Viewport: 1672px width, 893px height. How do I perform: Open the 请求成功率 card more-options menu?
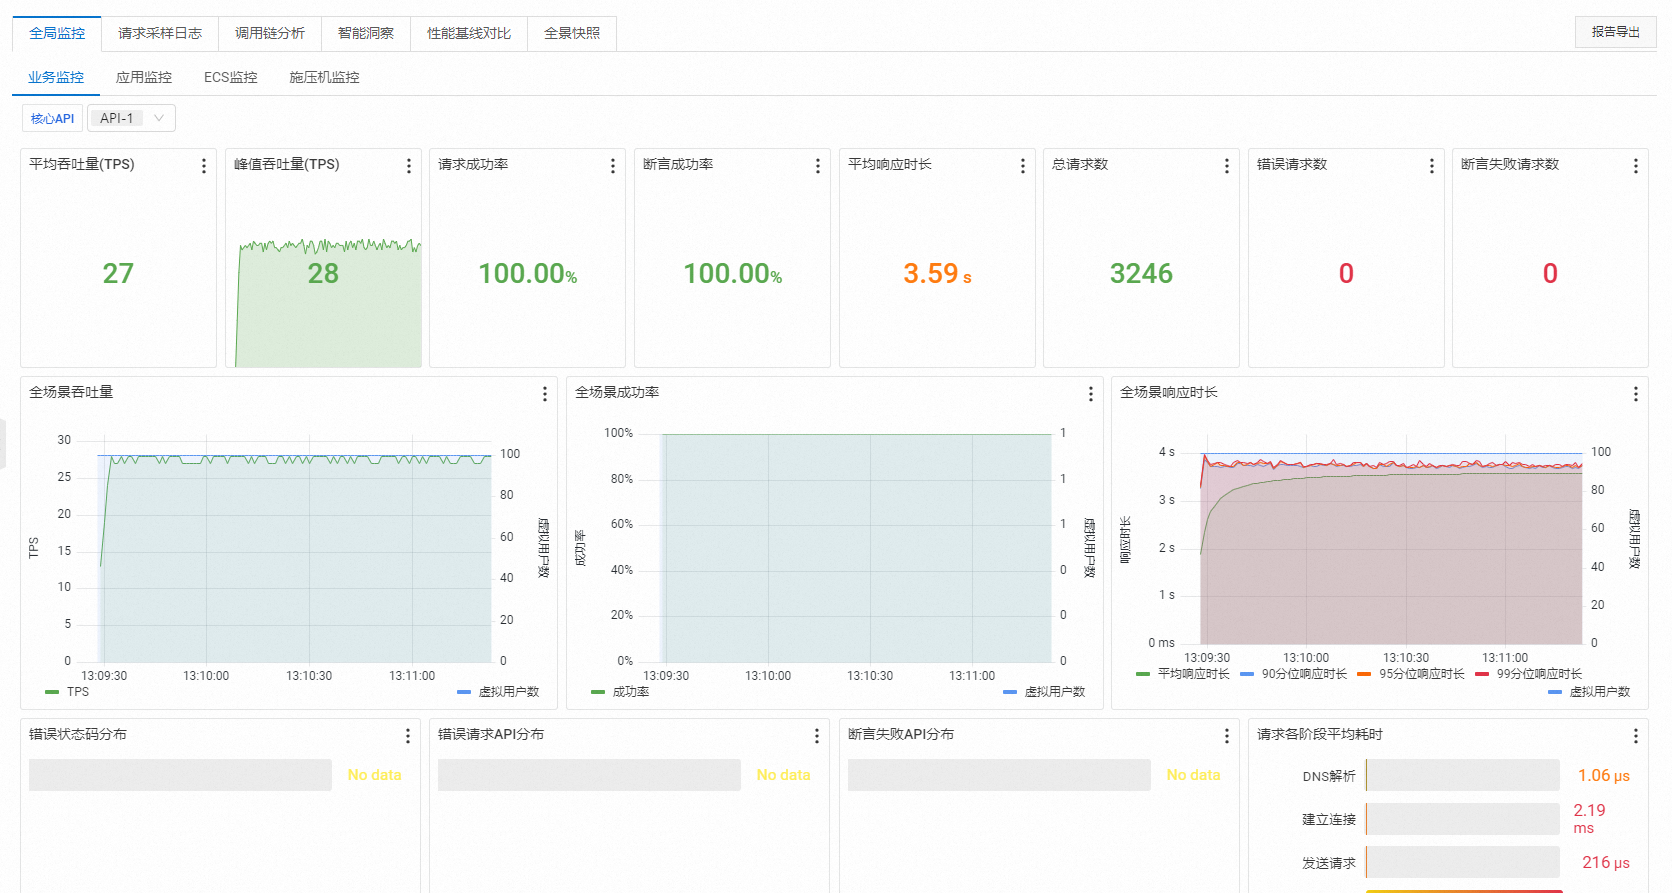[x=613, y=166]
